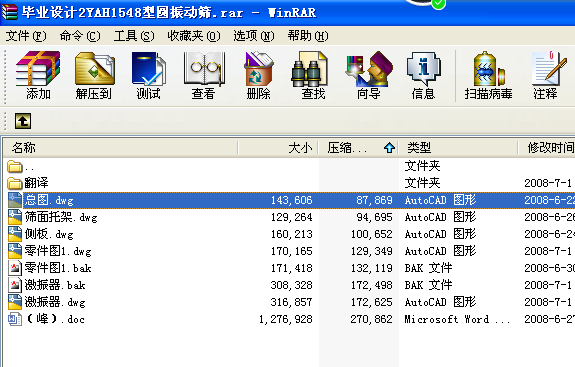Click selected row name 总图.dwg

[x=49, y=200]
